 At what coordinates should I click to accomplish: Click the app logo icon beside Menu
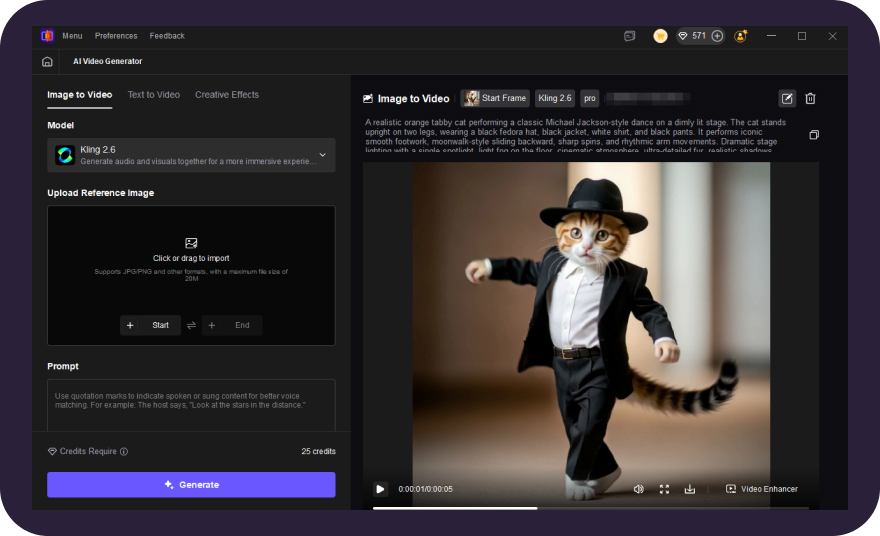click(47, 36)
